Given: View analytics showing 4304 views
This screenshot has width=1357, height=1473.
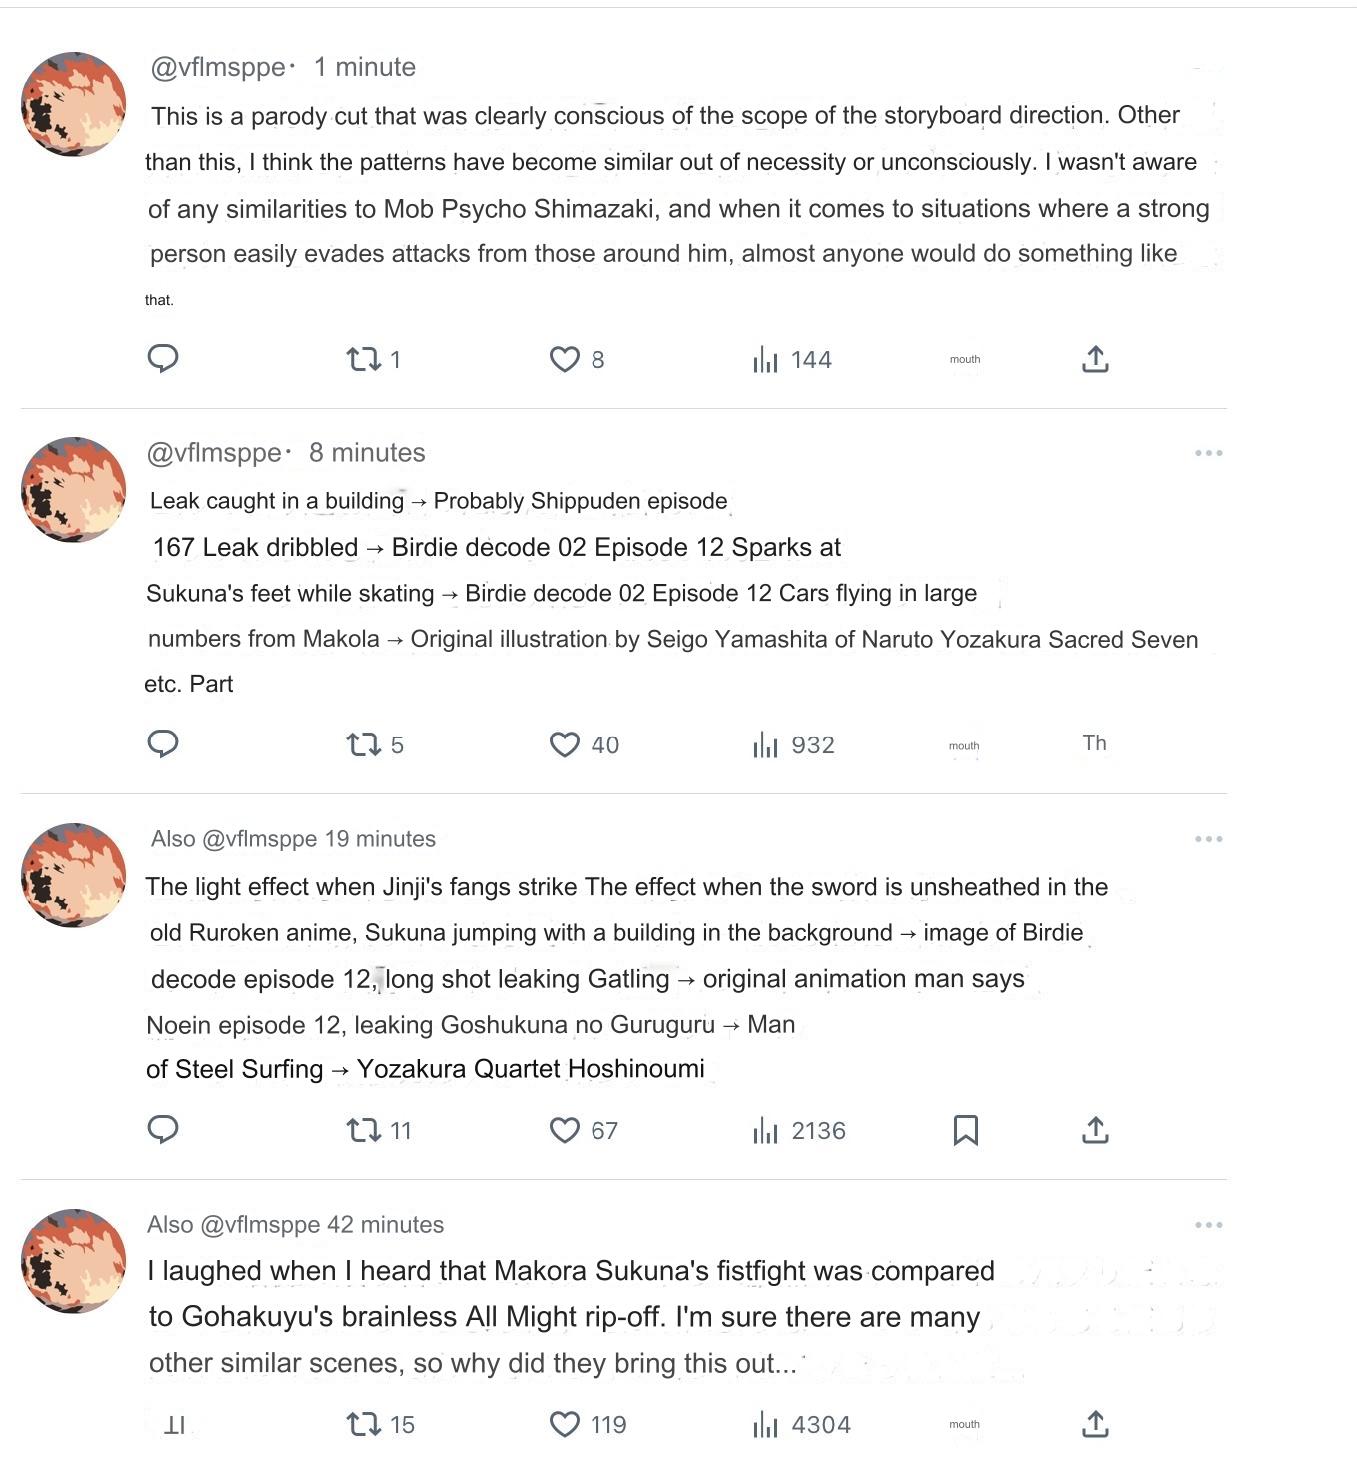Looking at the screenshot, I should coord(766,1425).
